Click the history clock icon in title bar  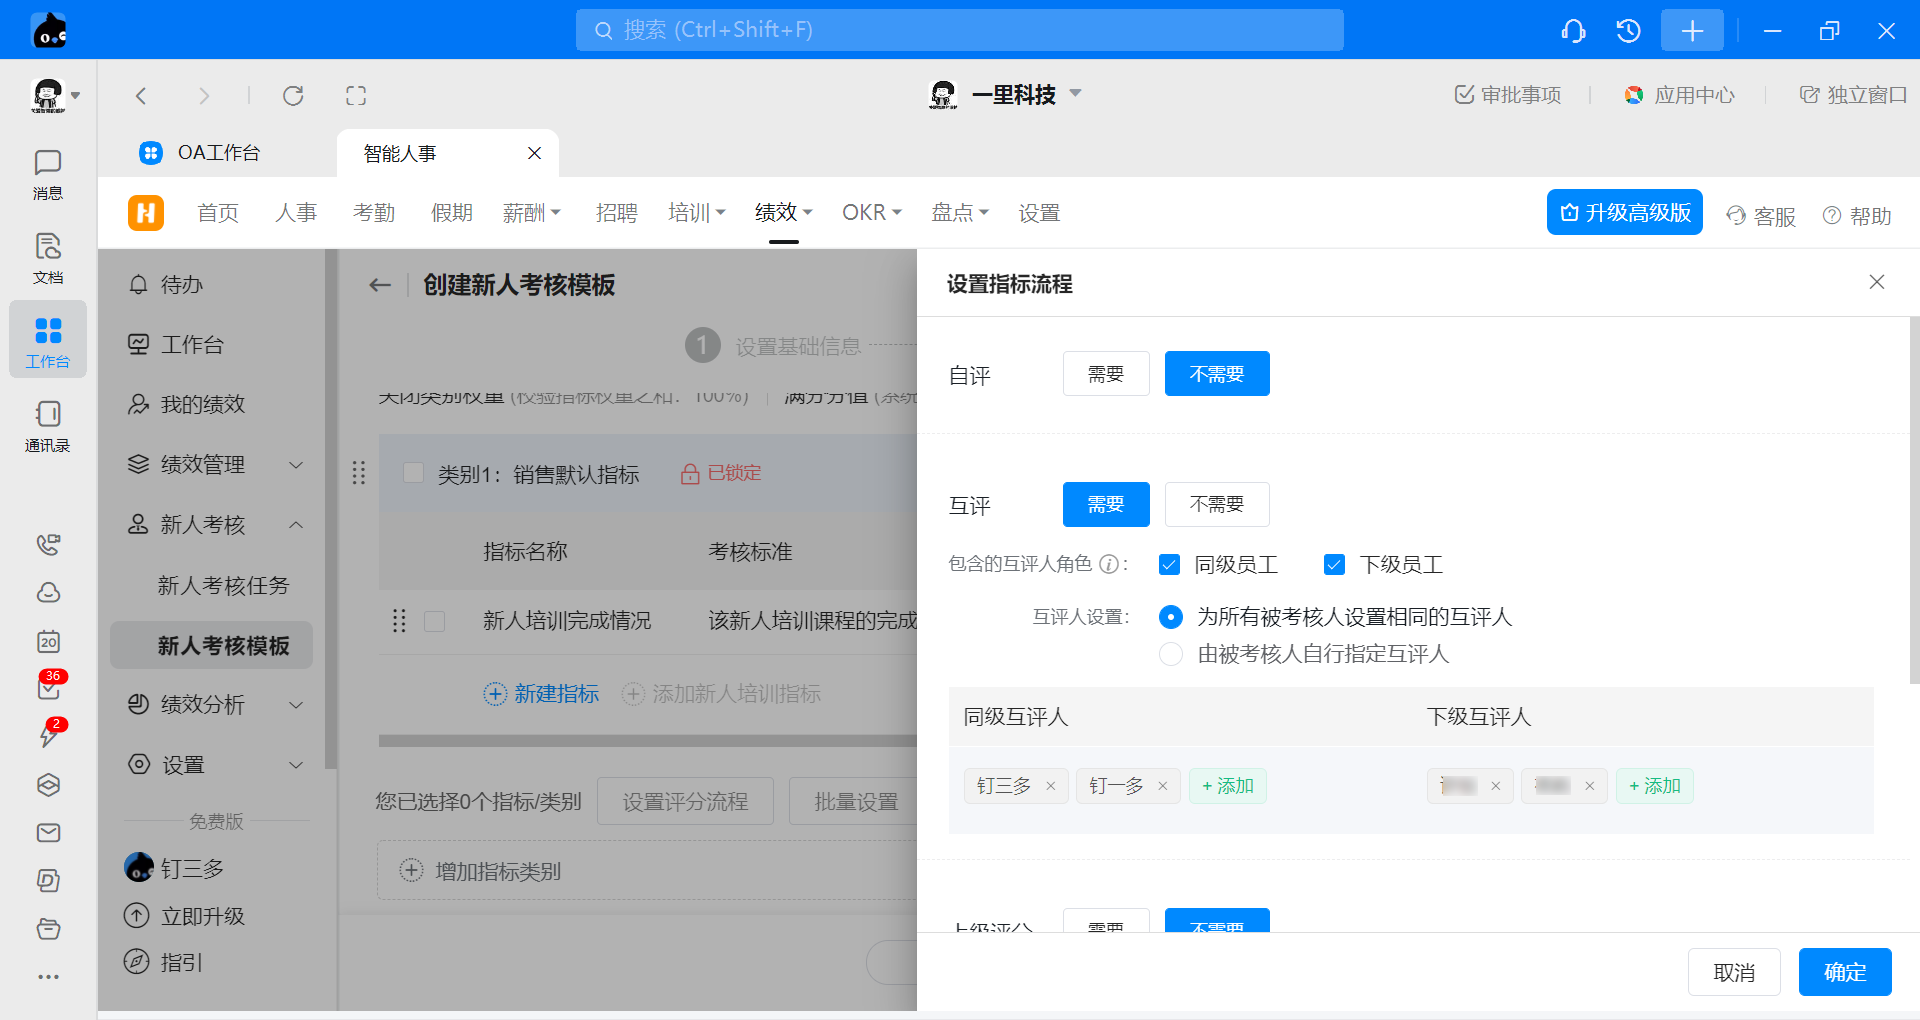pyautogui.click(x=1628, y=31)
